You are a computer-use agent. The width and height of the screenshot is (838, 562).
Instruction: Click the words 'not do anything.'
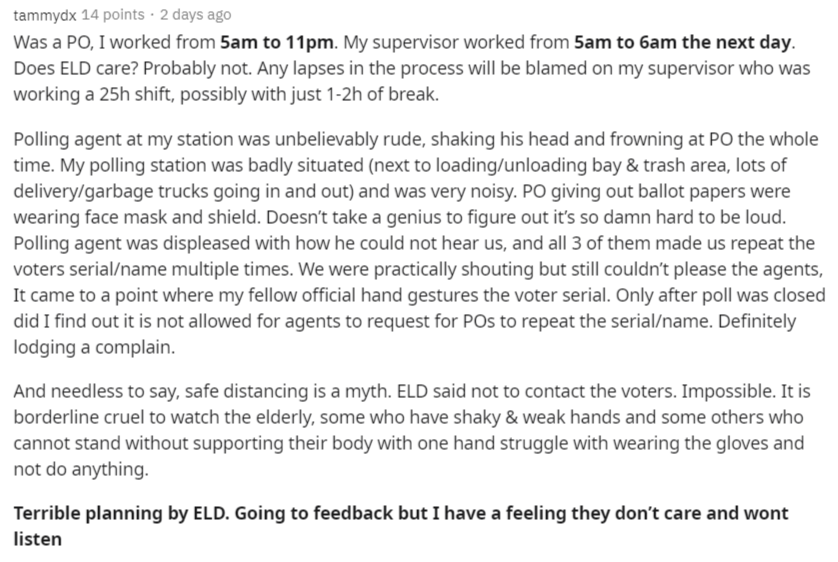click(x=81, y=469)
